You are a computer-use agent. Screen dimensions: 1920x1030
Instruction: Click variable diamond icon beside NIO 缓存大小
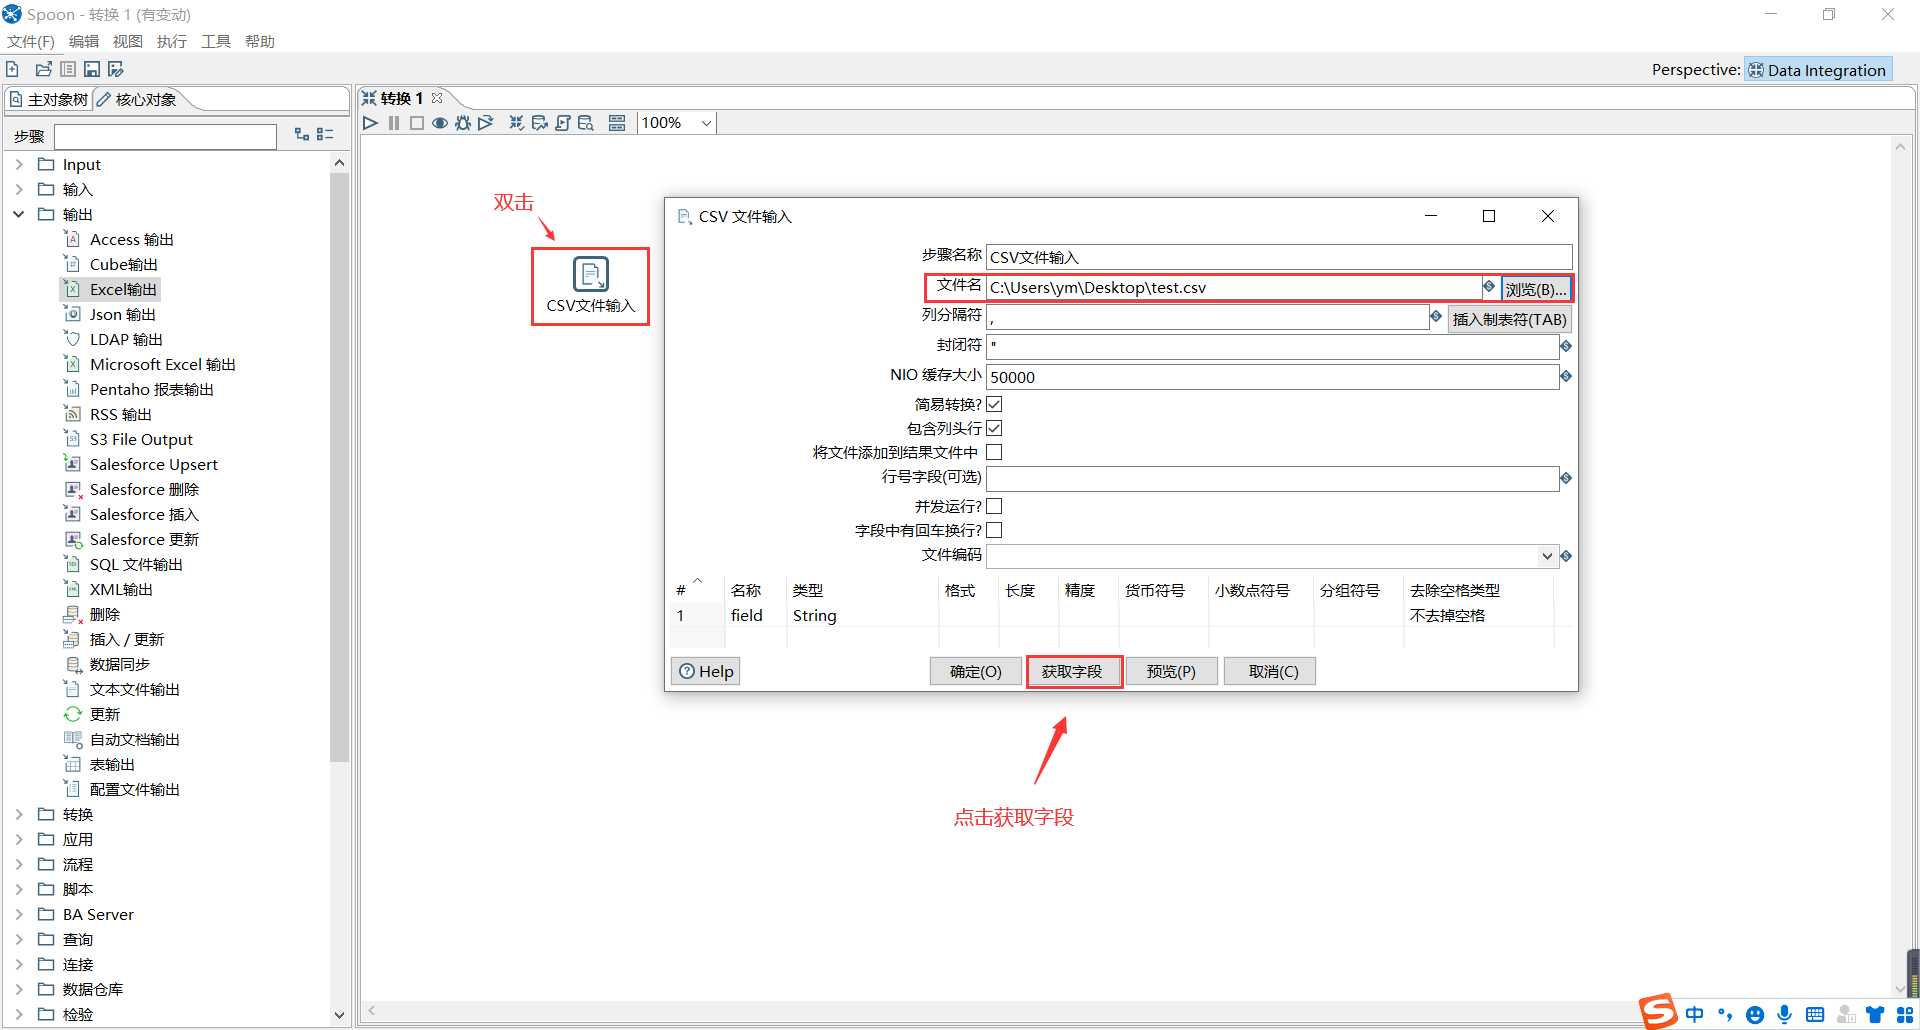pyautogui.click(x=1566, y=376)
